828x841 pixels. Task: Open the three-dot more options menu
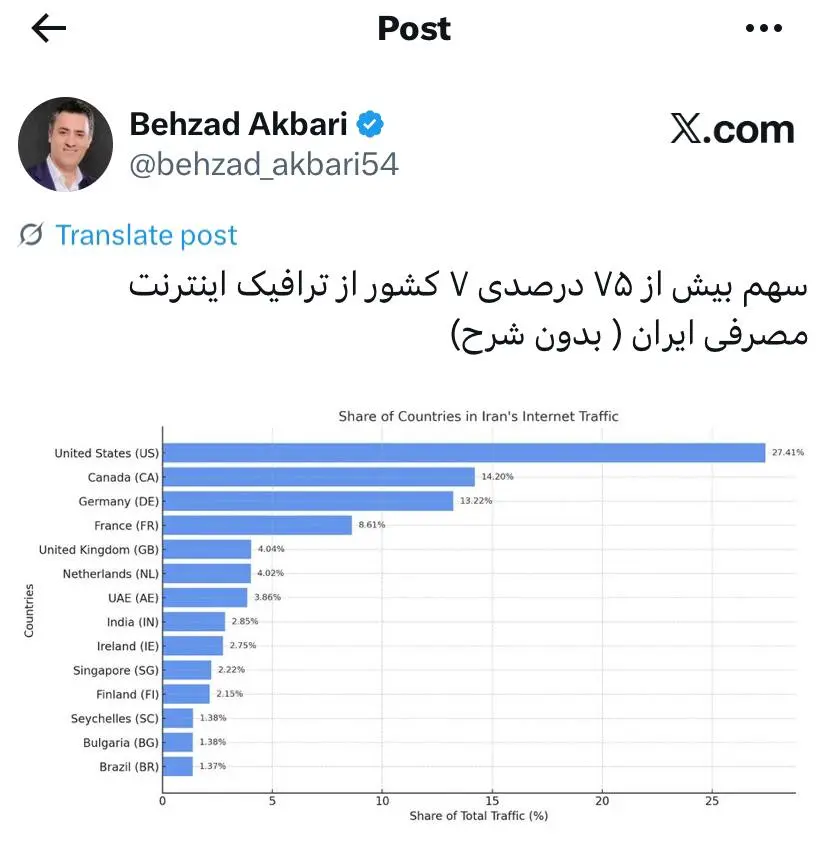pos(764,28)
